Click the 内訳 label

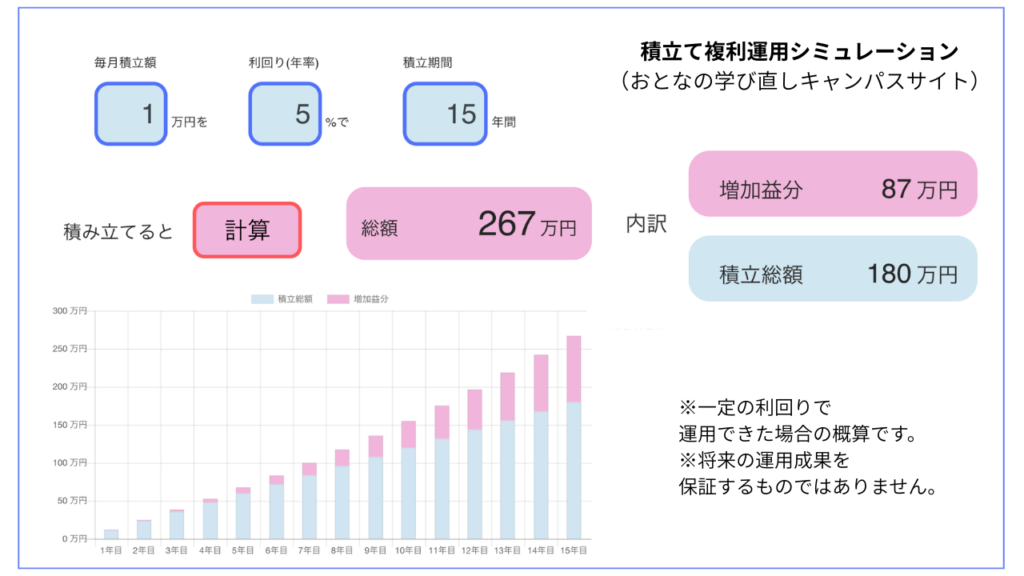(x=646, y=225)
